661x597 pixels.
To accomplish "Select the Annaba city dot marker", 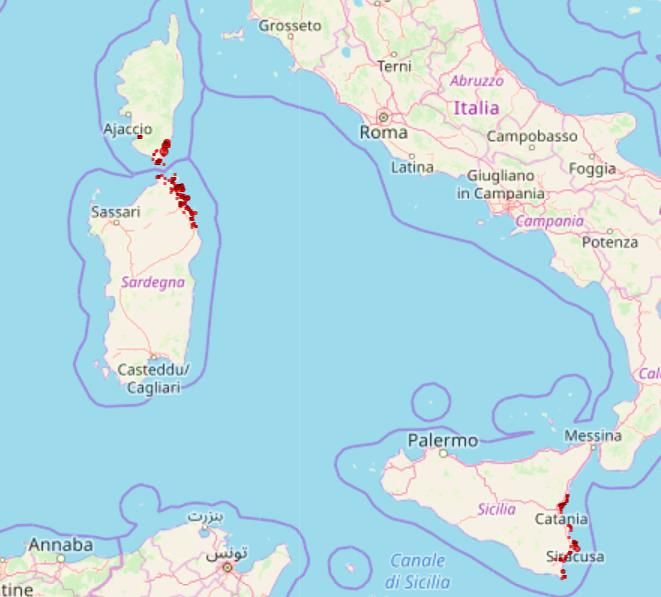I will coord(61,559).
